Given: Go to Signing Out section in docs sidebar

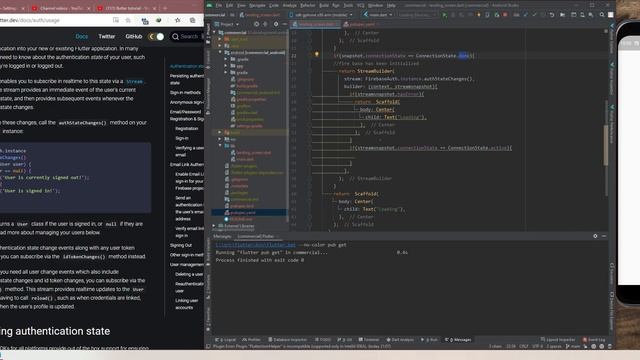Looking at the screenshot, I should (x=181, y=245).
